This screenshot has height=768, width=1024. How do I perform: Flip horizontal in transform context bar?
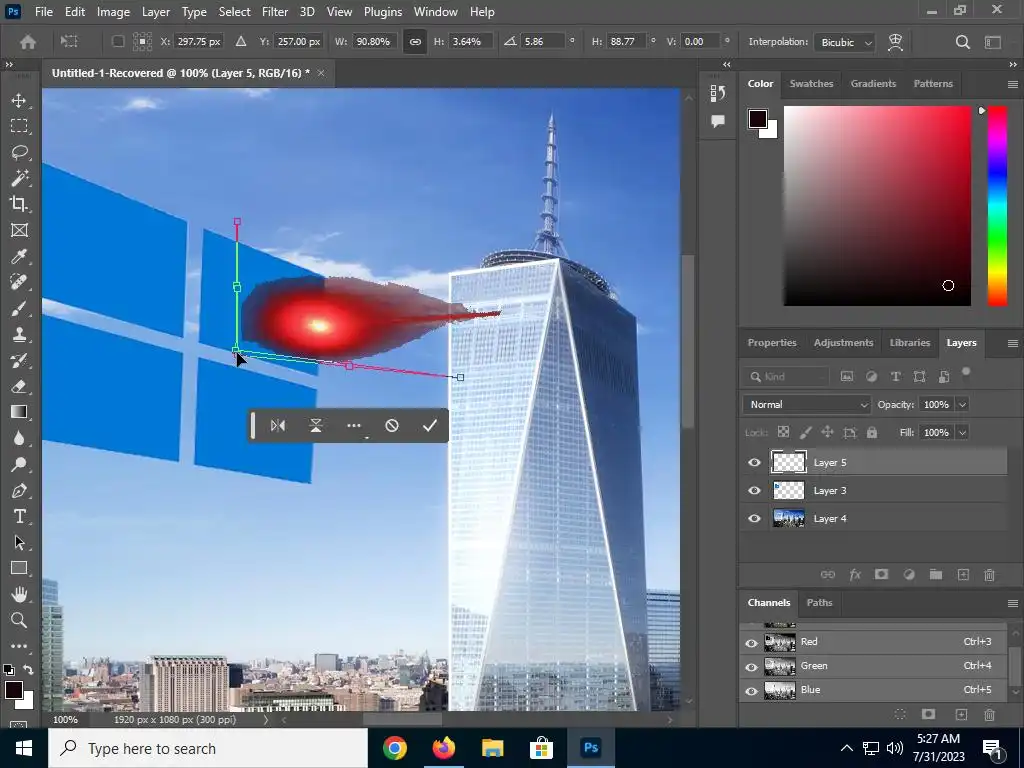[278, 426]
